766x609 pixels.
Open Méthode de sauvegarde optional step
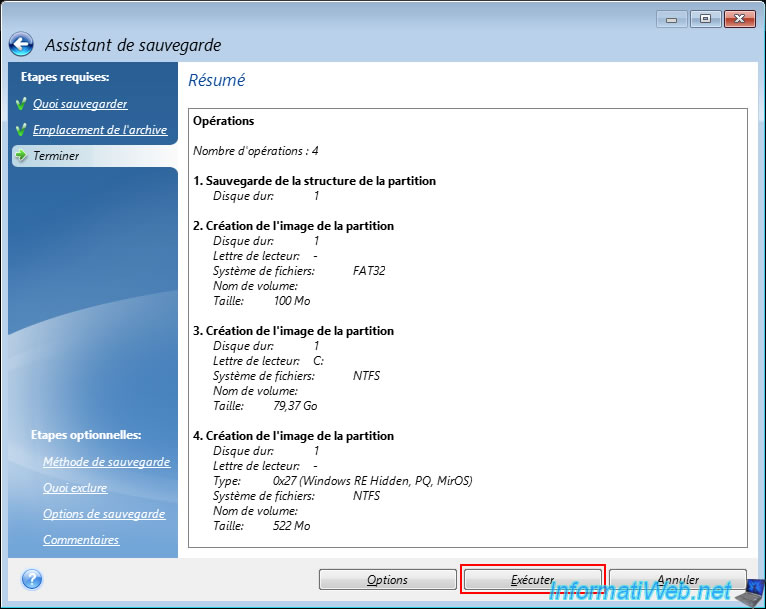106,462
